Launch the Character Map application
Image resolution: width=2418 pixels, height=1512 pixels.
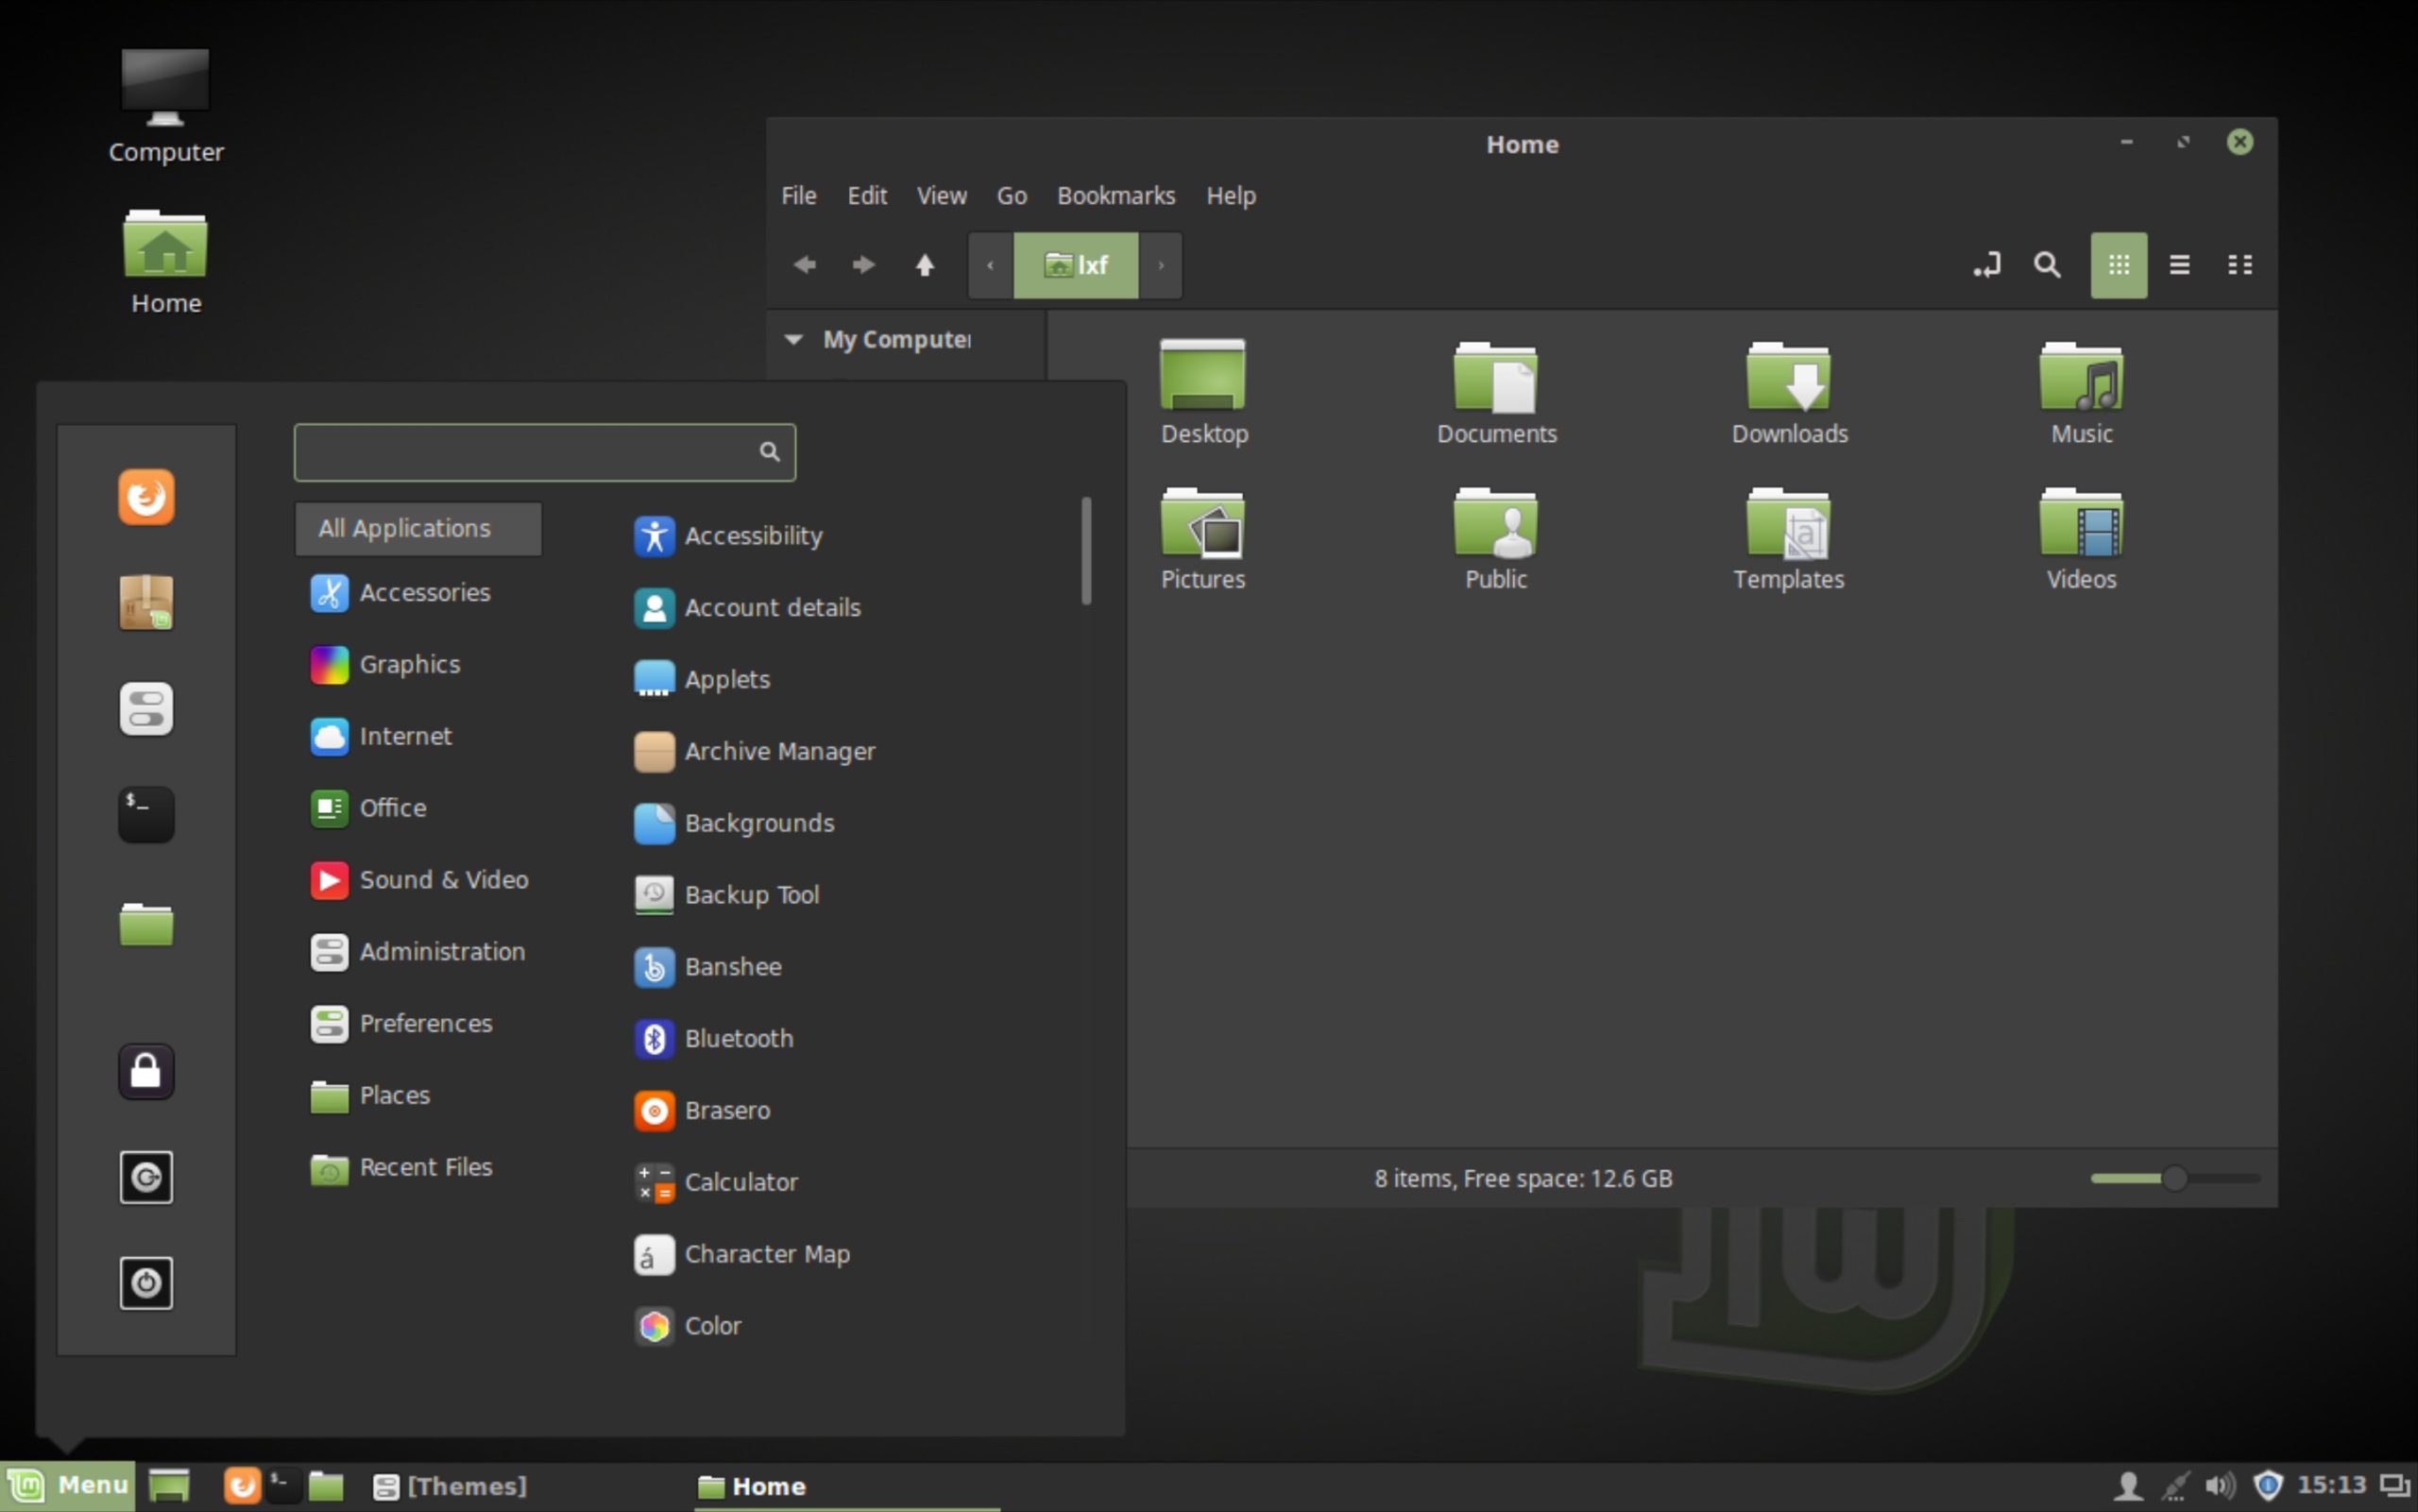[767, 1254]
